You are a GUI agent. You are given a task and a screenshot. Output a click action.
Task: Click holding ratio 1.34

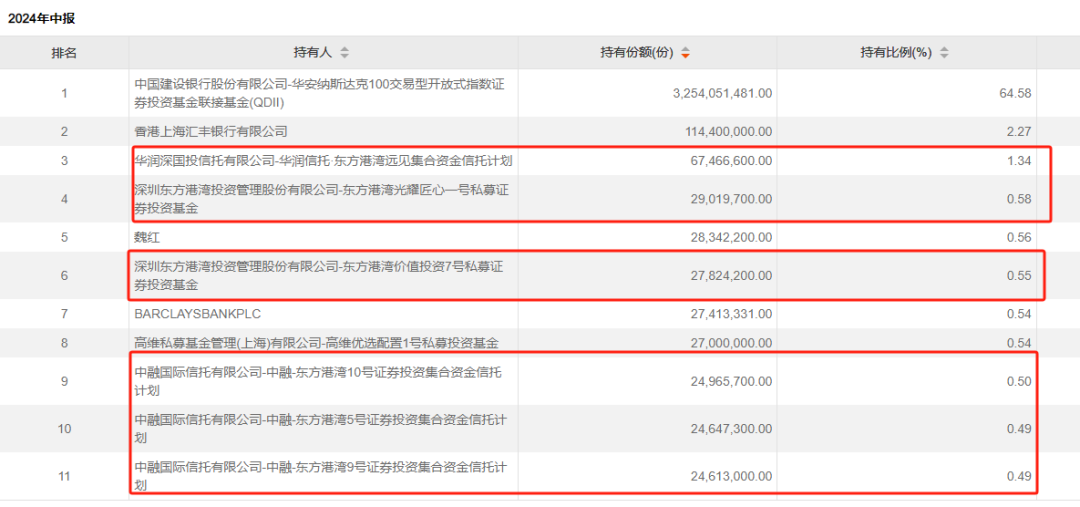click(x=1021, y=161)
